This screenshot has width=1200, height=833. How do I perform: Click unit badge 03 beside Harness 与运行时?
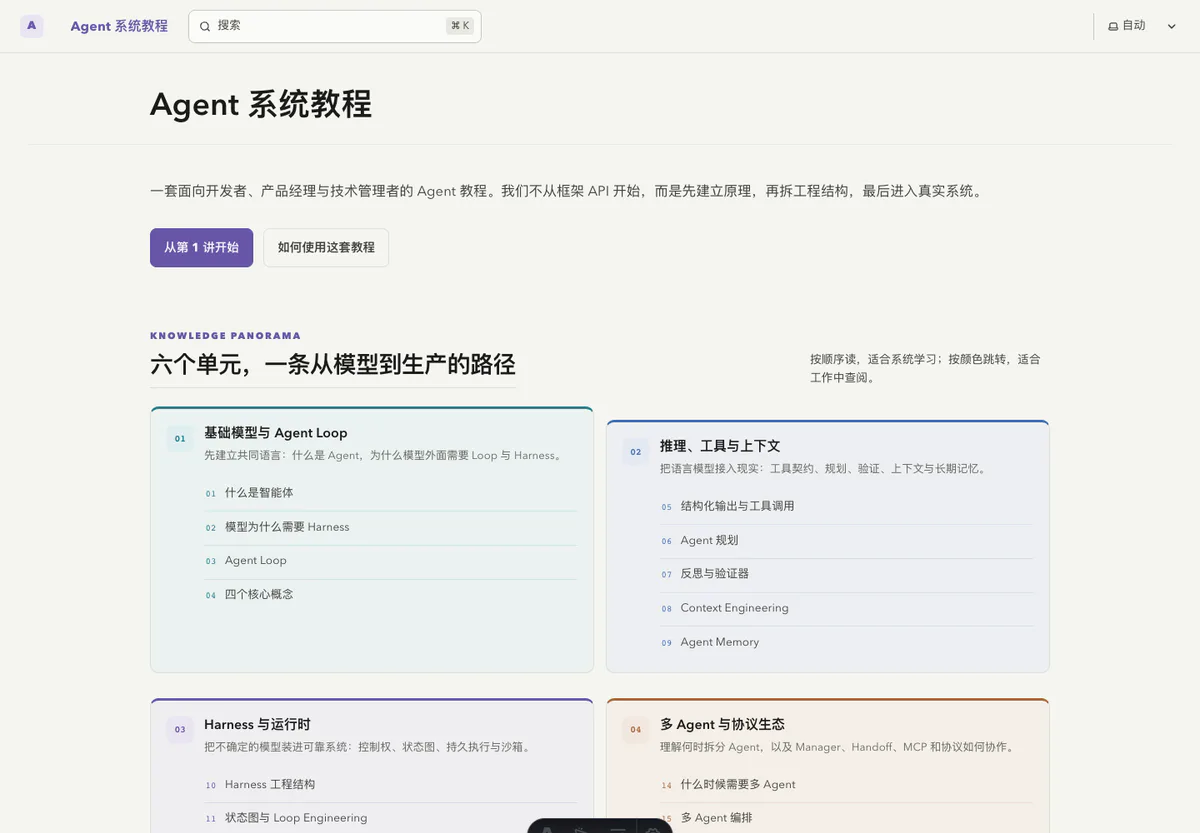(x=180, y=730)
